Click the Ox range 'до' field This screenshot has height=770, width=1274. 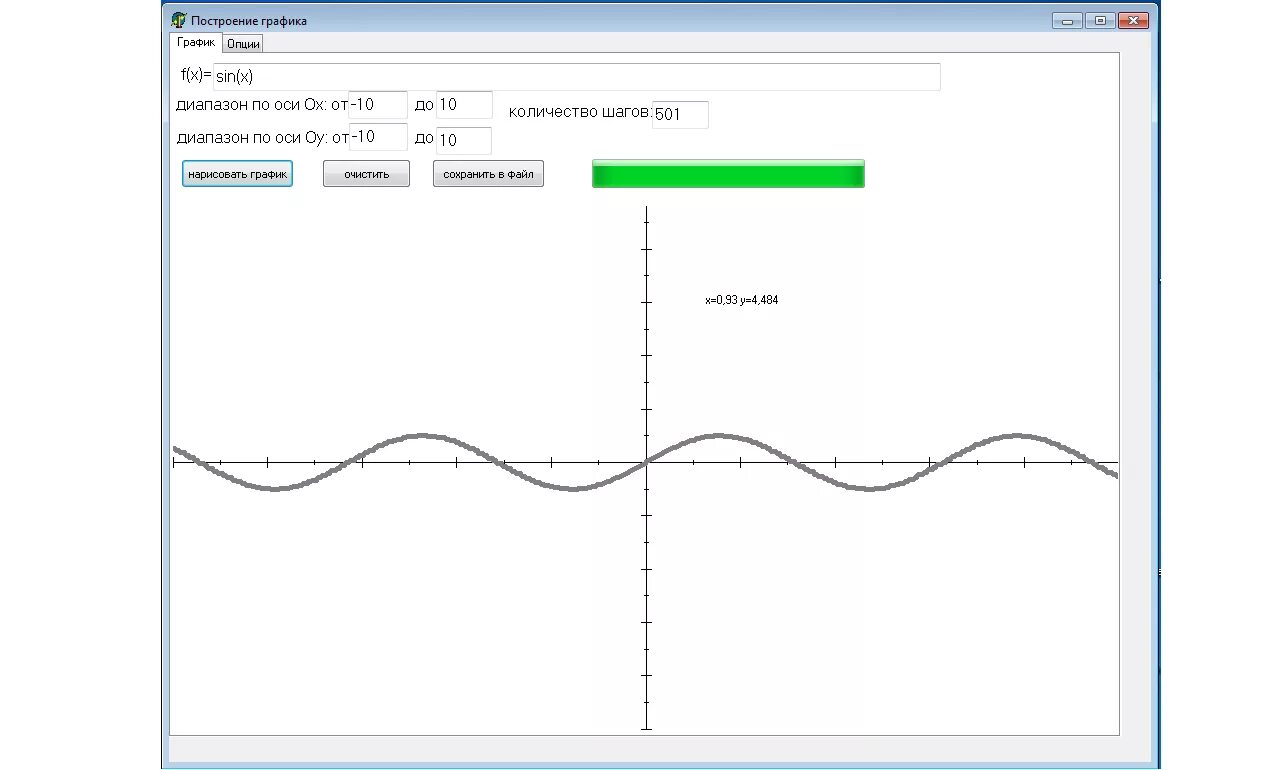(x=464, y=105)
